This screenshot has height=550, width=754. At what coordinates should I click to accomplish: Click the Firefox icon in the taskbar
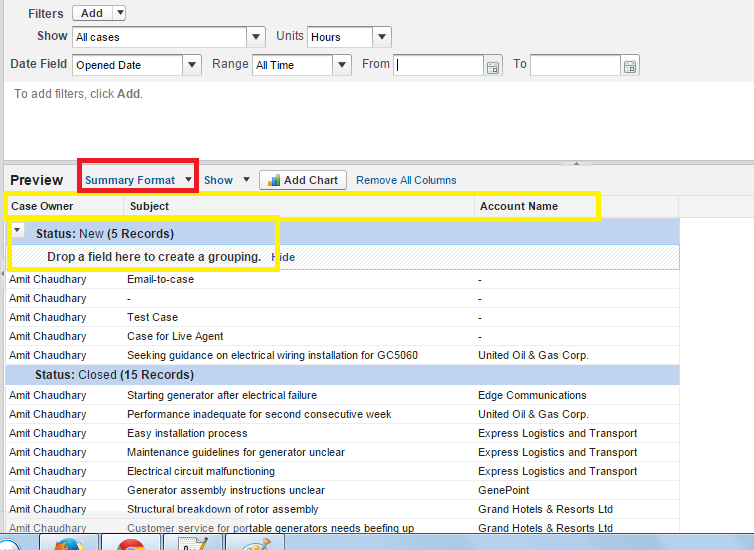[x=69, y=543]
